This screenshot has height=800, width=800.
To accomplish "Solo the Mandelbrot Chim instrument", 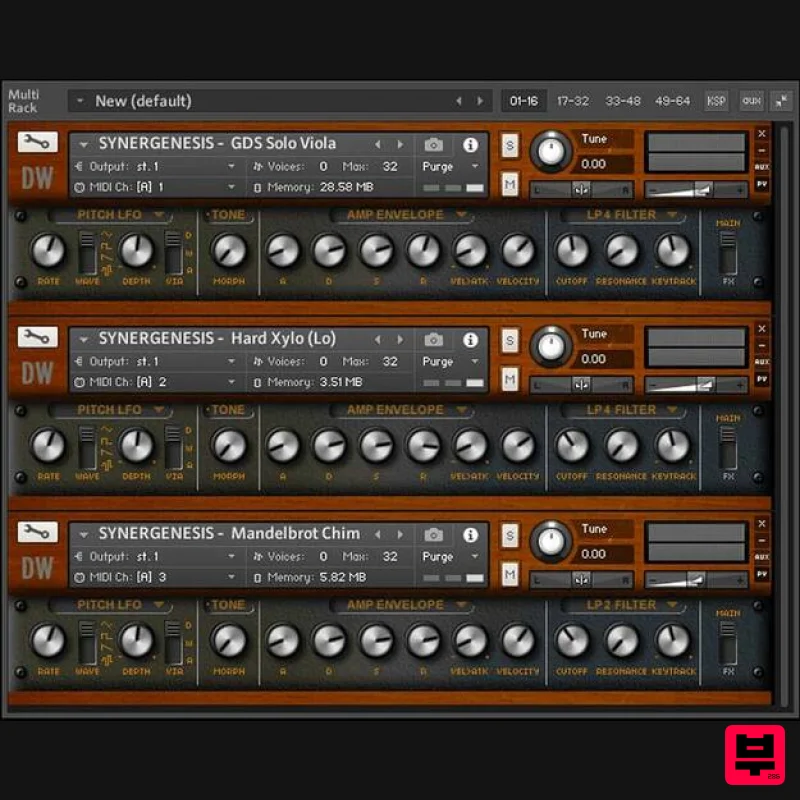I will tap(510, 536).
